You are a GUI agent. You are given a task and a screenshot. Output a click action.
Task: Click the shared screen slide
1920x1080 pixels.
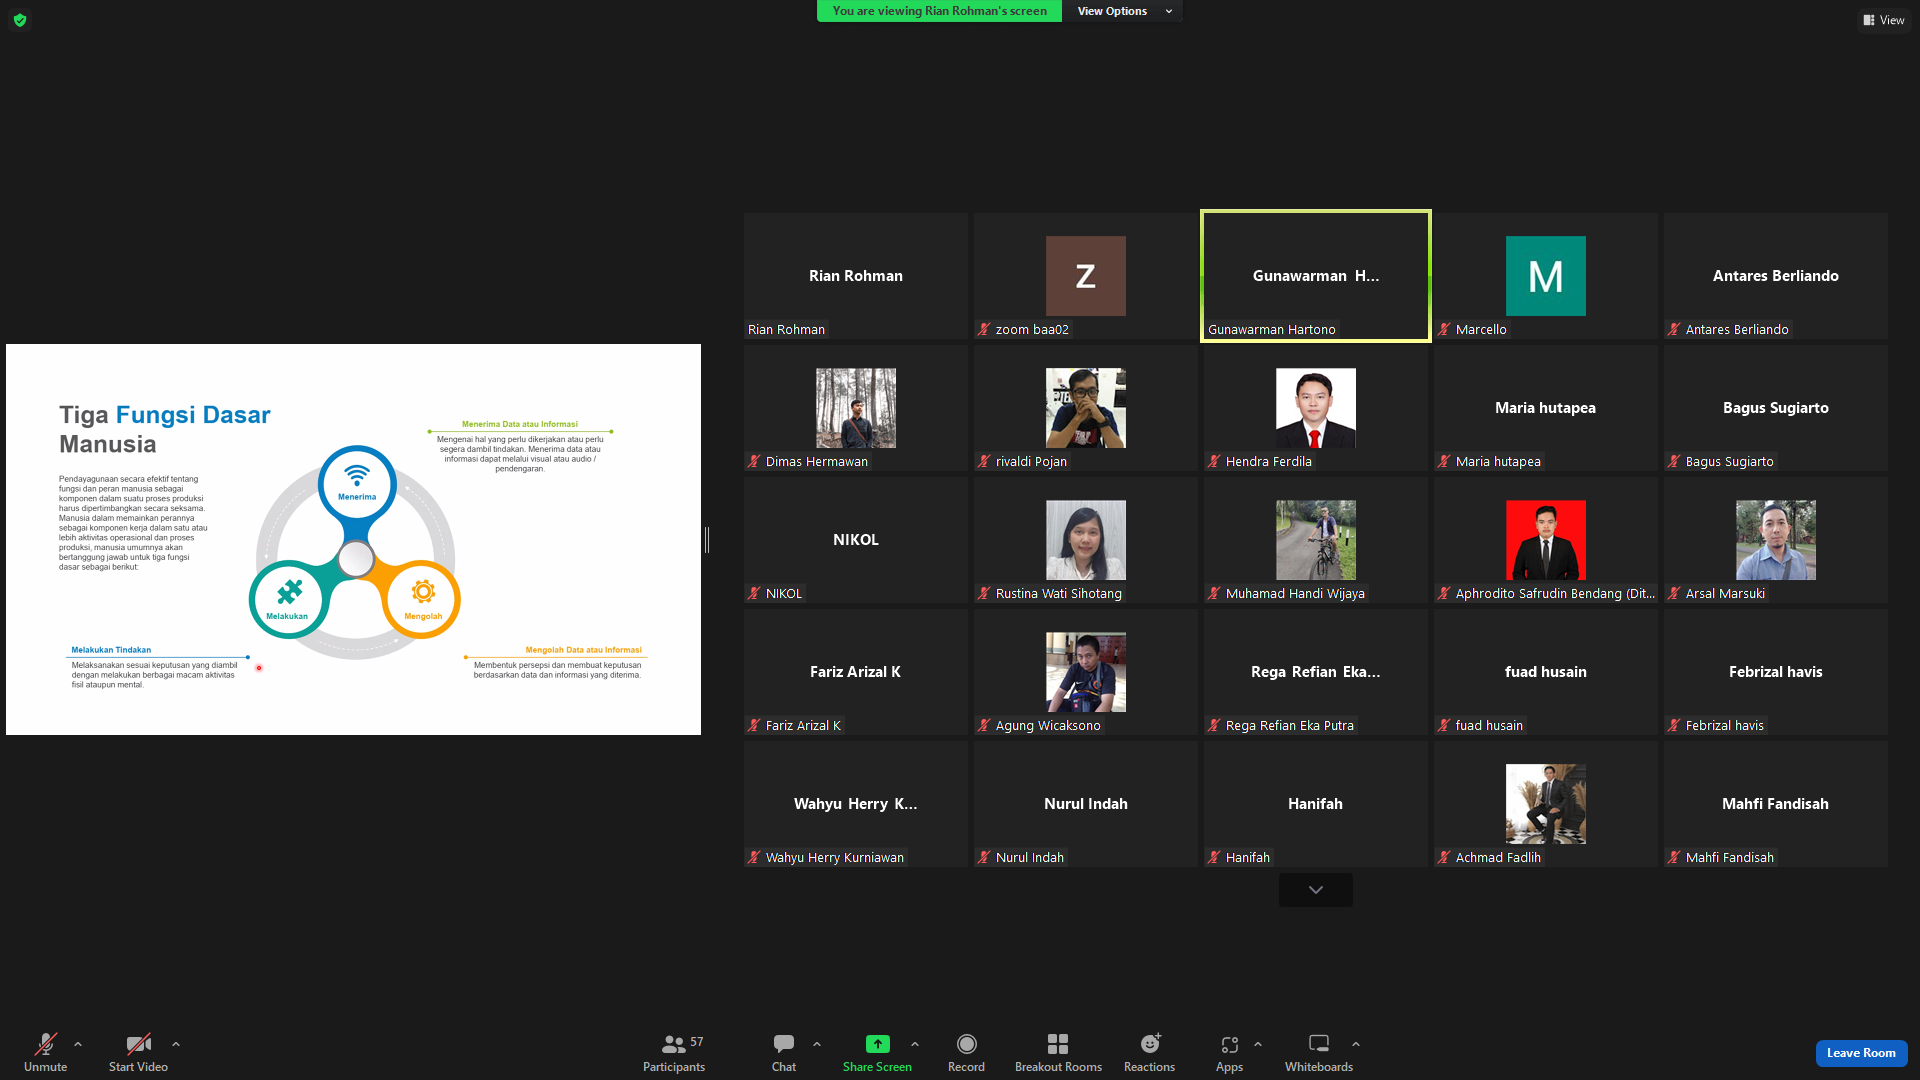(353, 539)
